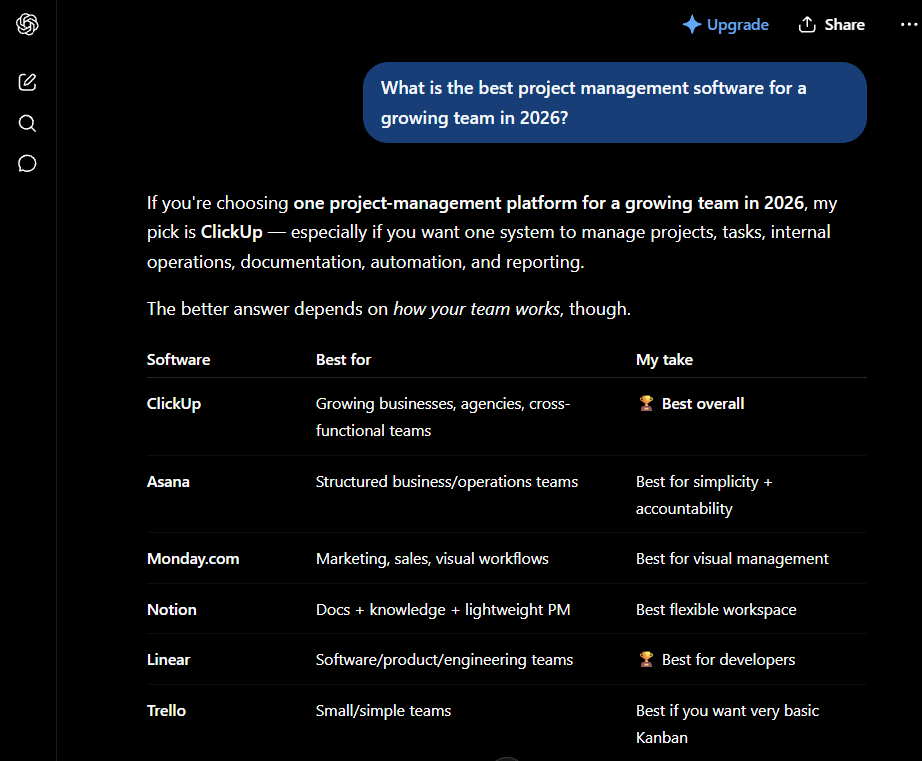Select the Asana table cell
The image size is (922, 761).
point(168,482)
